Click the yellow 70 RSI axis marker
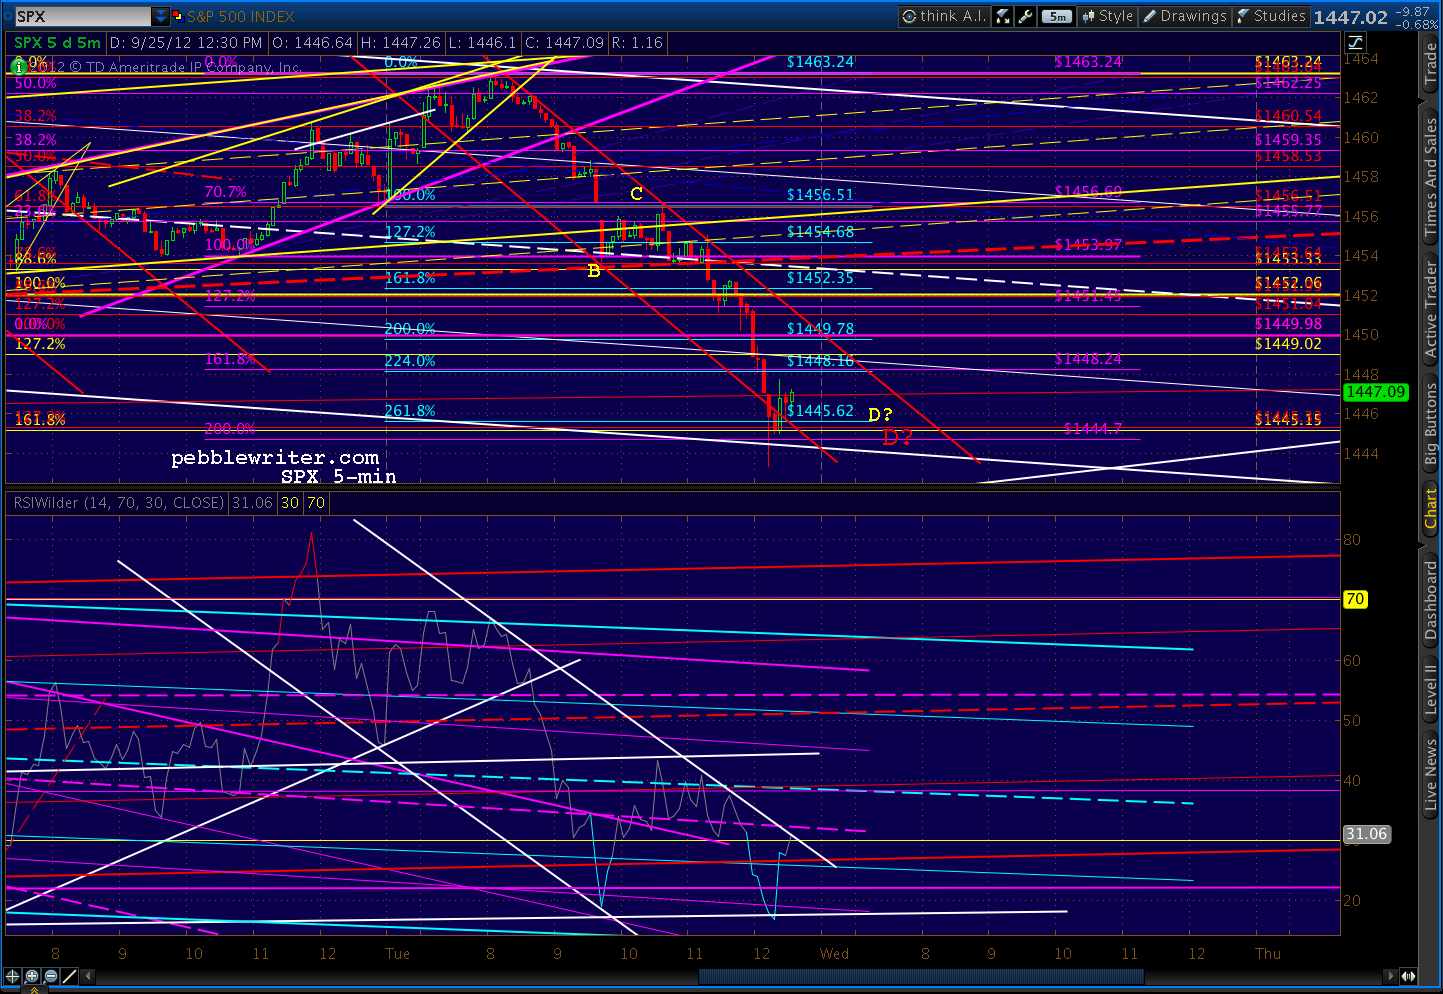The image size is (1443, 994). [x=1354, y=599]
